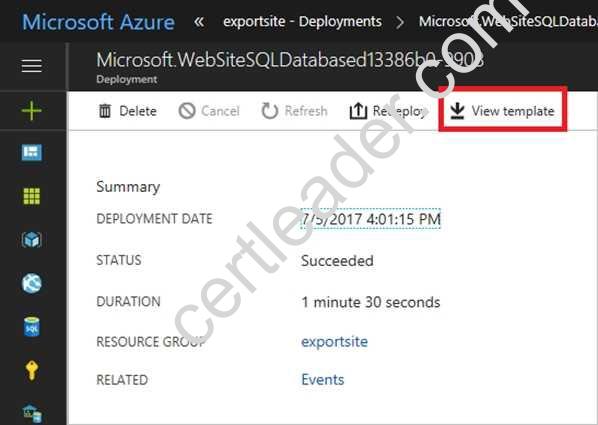Click the RELATED label

[122, 380]
